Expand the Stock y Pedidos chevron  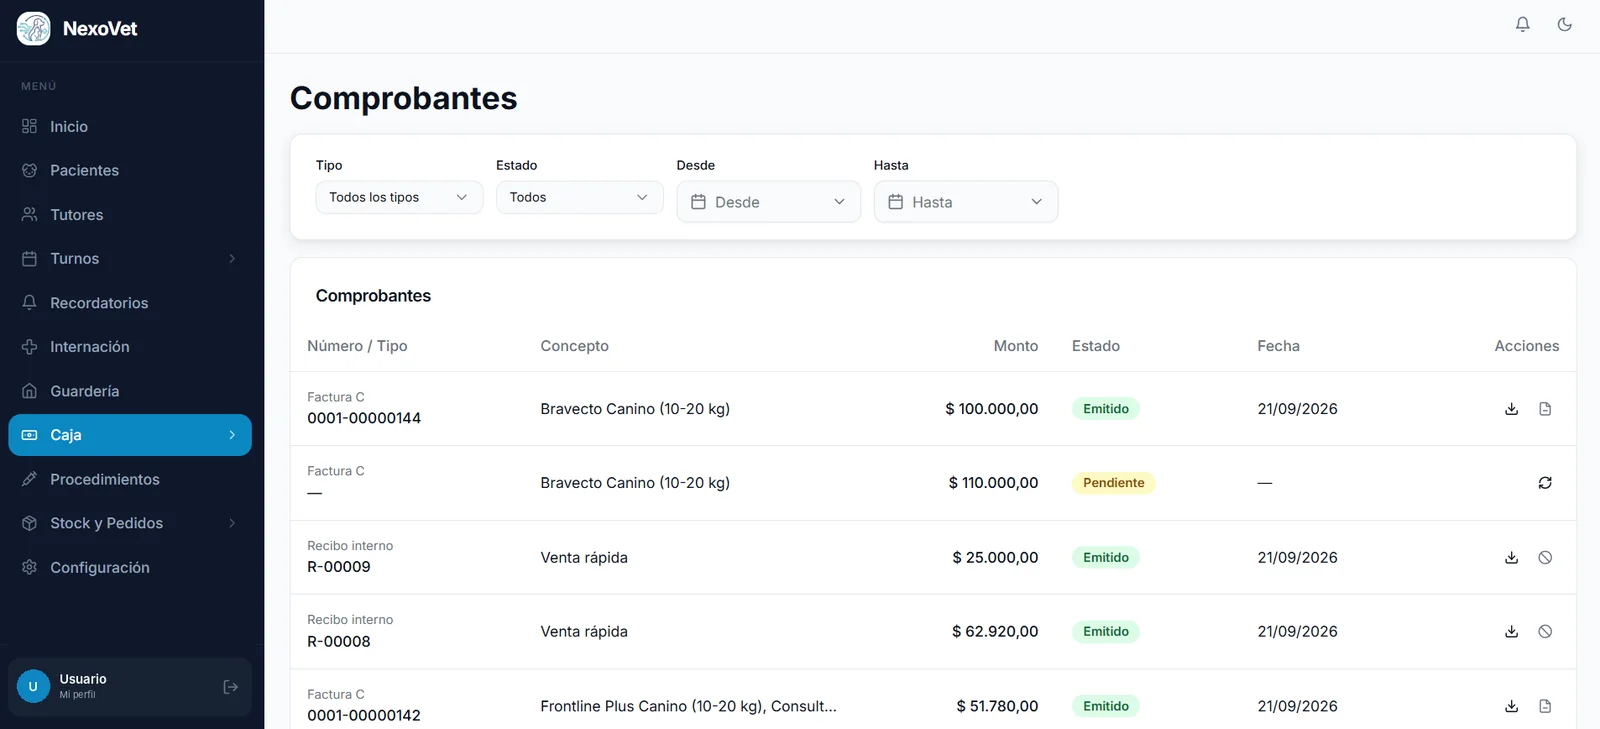232,523
